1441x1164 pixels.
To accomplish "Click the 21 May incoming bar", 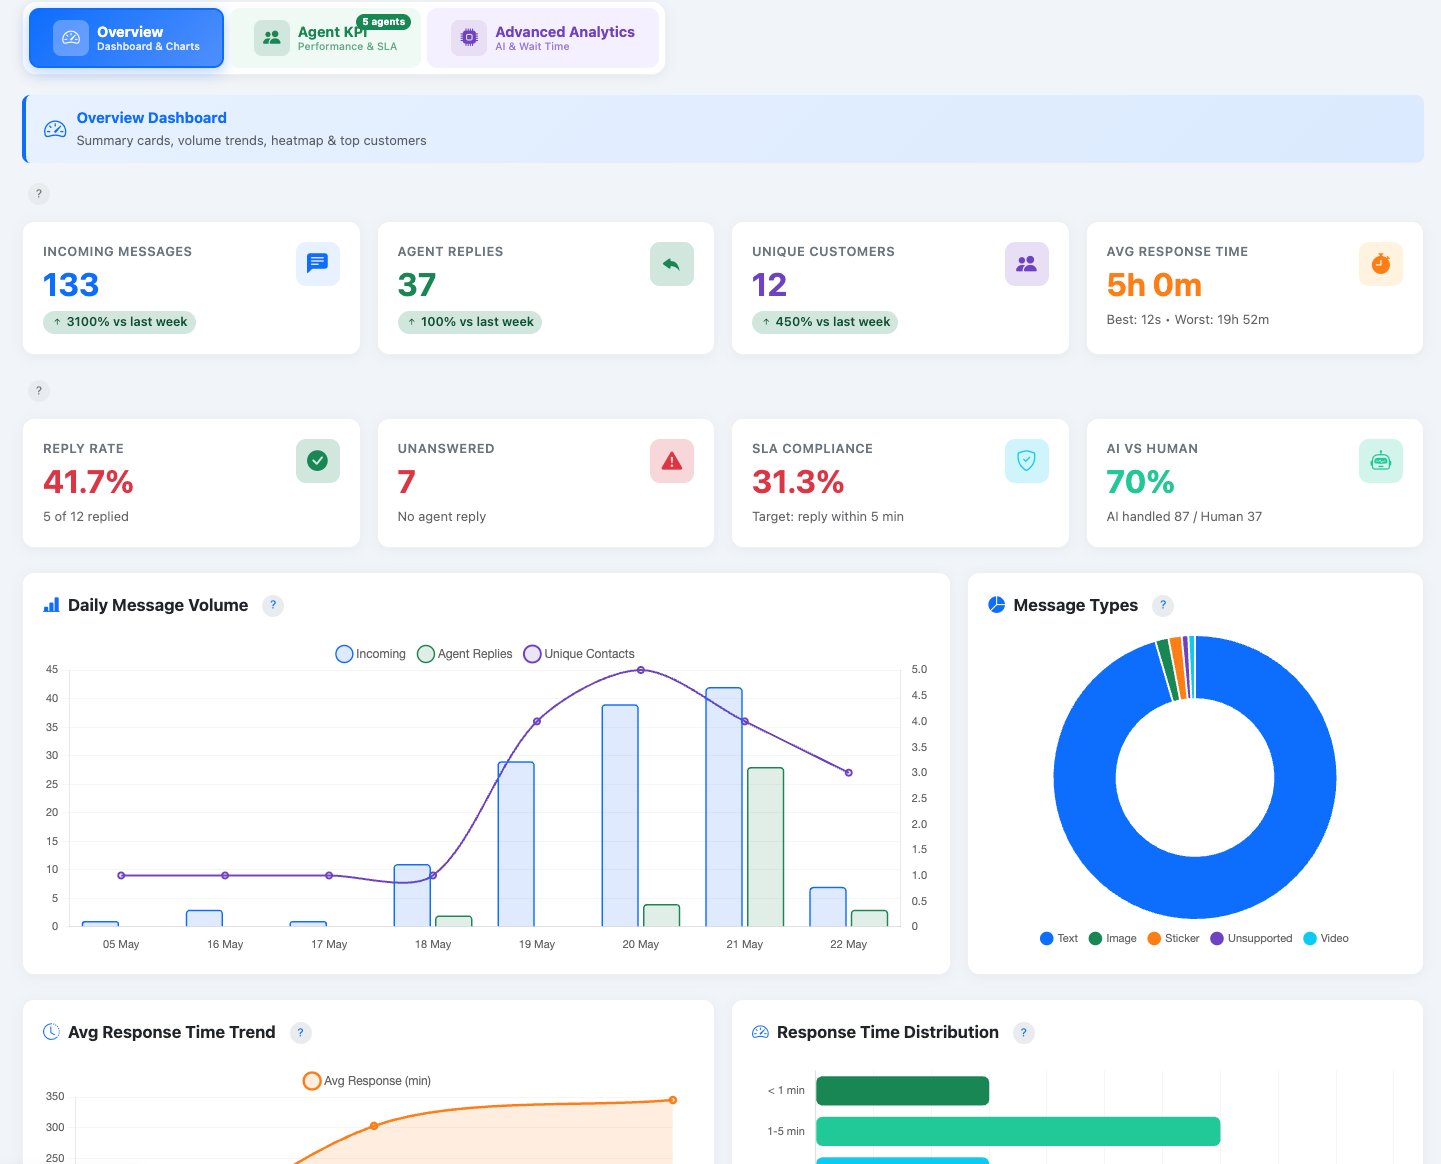I will pyautogui.click(x=724, y=807).
